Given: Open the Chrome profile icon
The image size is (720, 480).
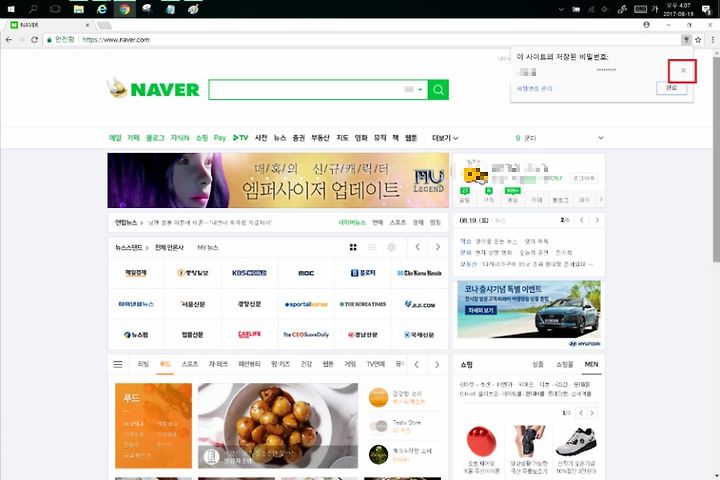Looking at the screenshot, I should pos(646,25).
